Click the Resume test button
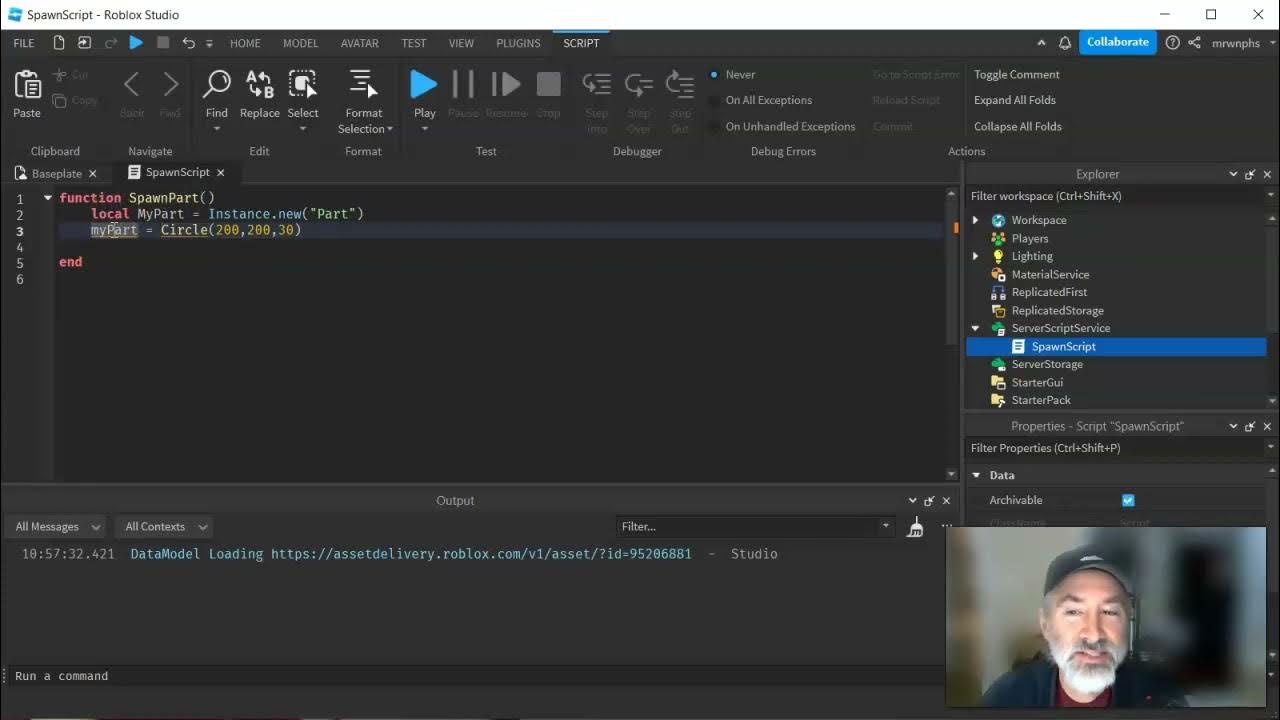The width and height of the screenshot is (1280, 720). (x=506, y=85)
